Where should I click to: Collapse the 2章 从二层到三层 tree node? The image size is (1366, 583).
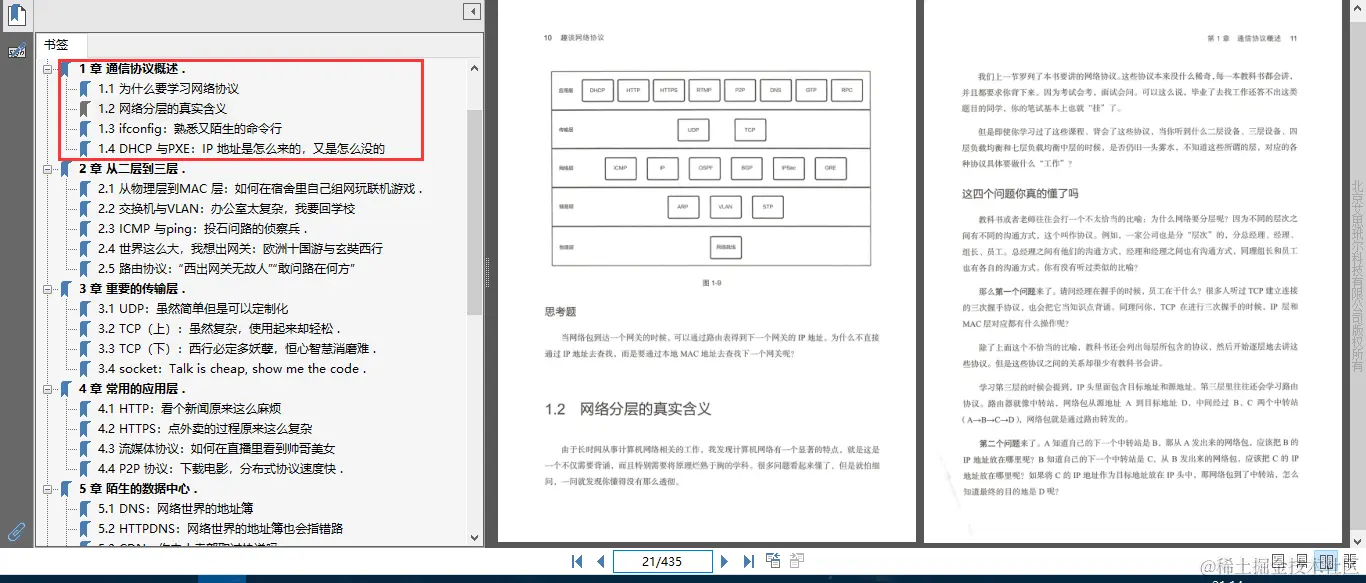(48, 169)
